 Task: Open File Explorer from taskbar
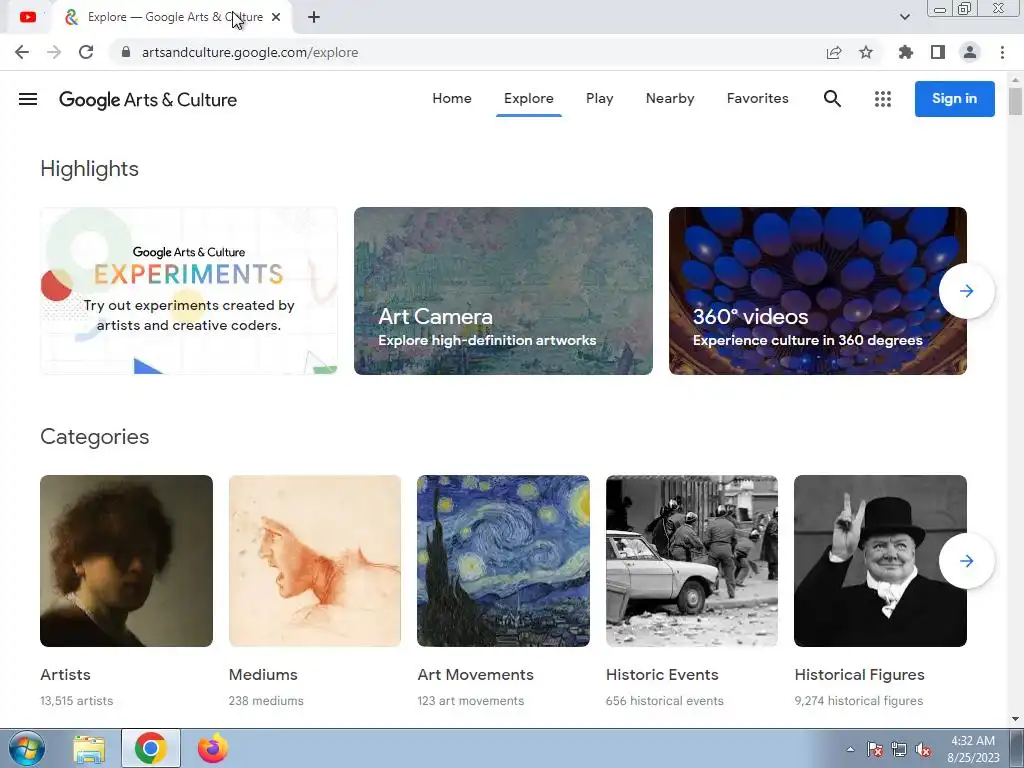point(89,749)
